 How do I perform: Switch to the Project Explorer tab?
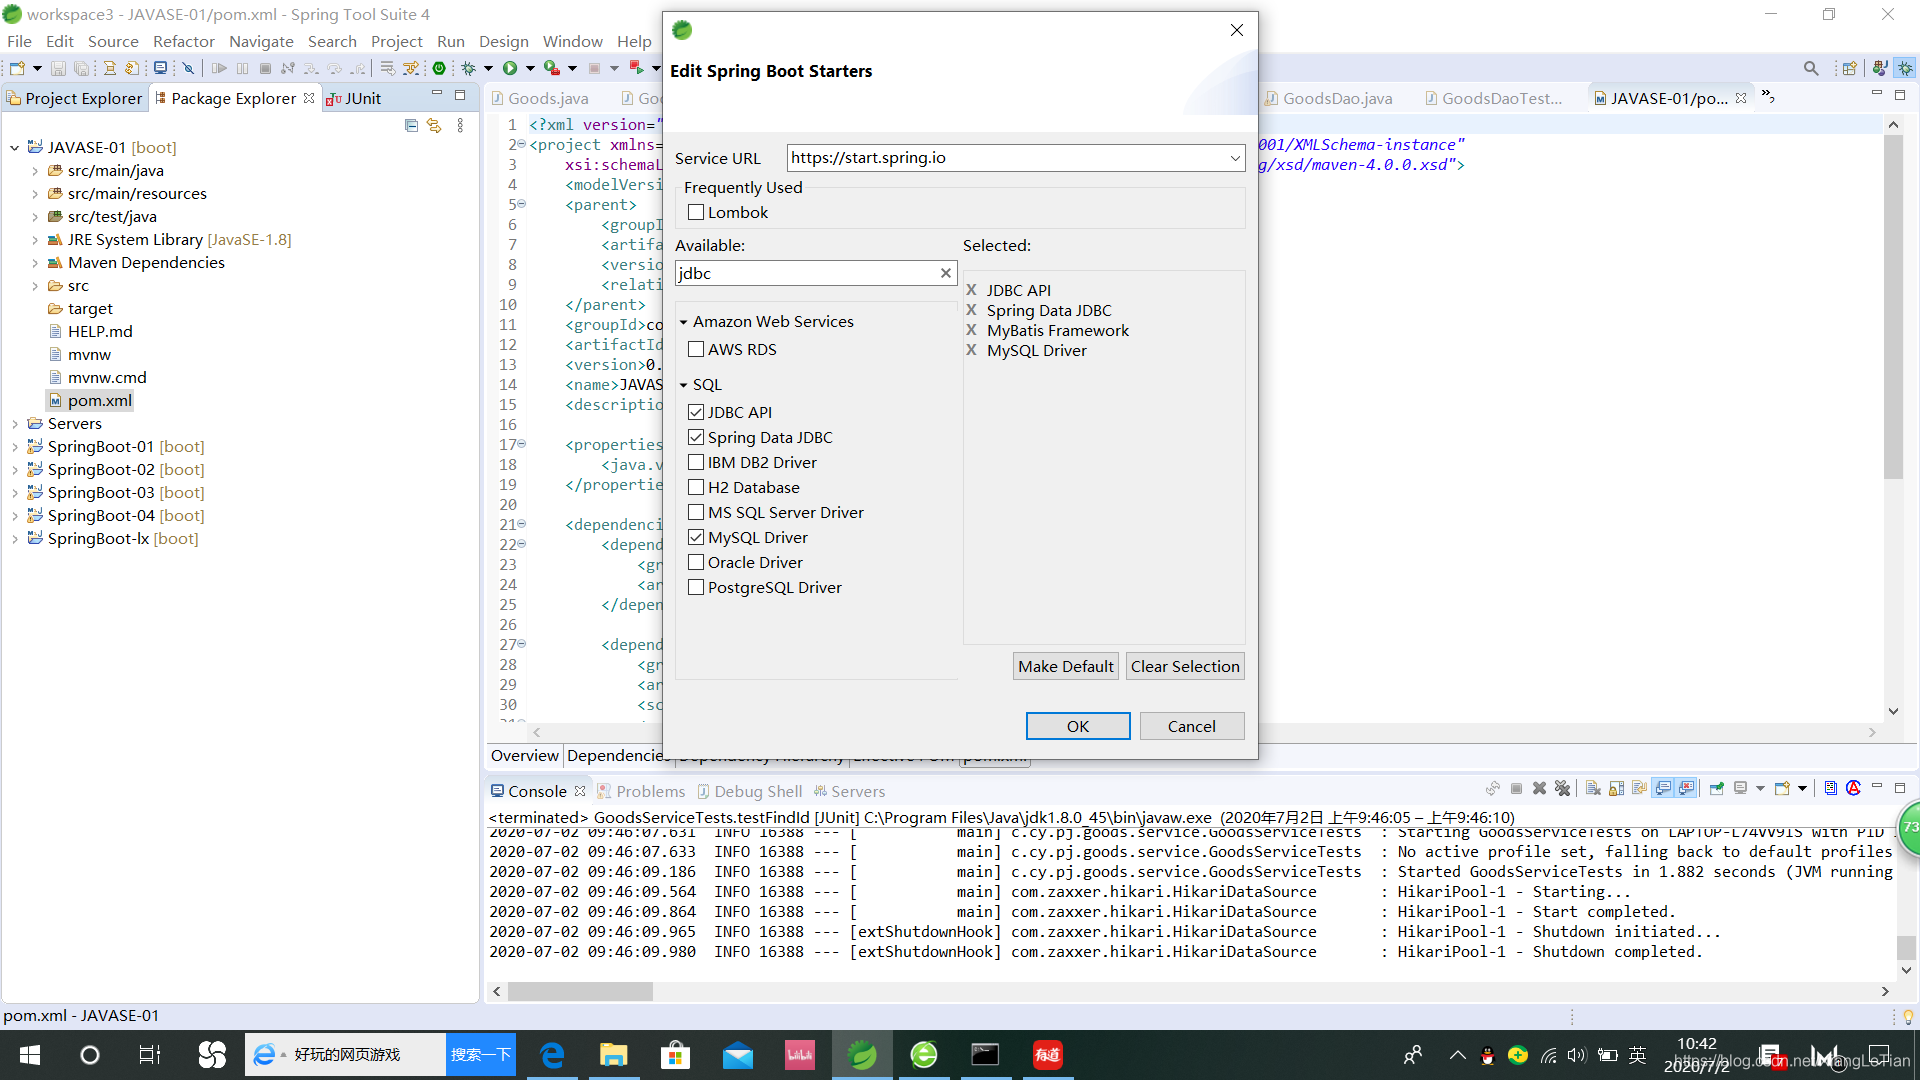point(75,98)
